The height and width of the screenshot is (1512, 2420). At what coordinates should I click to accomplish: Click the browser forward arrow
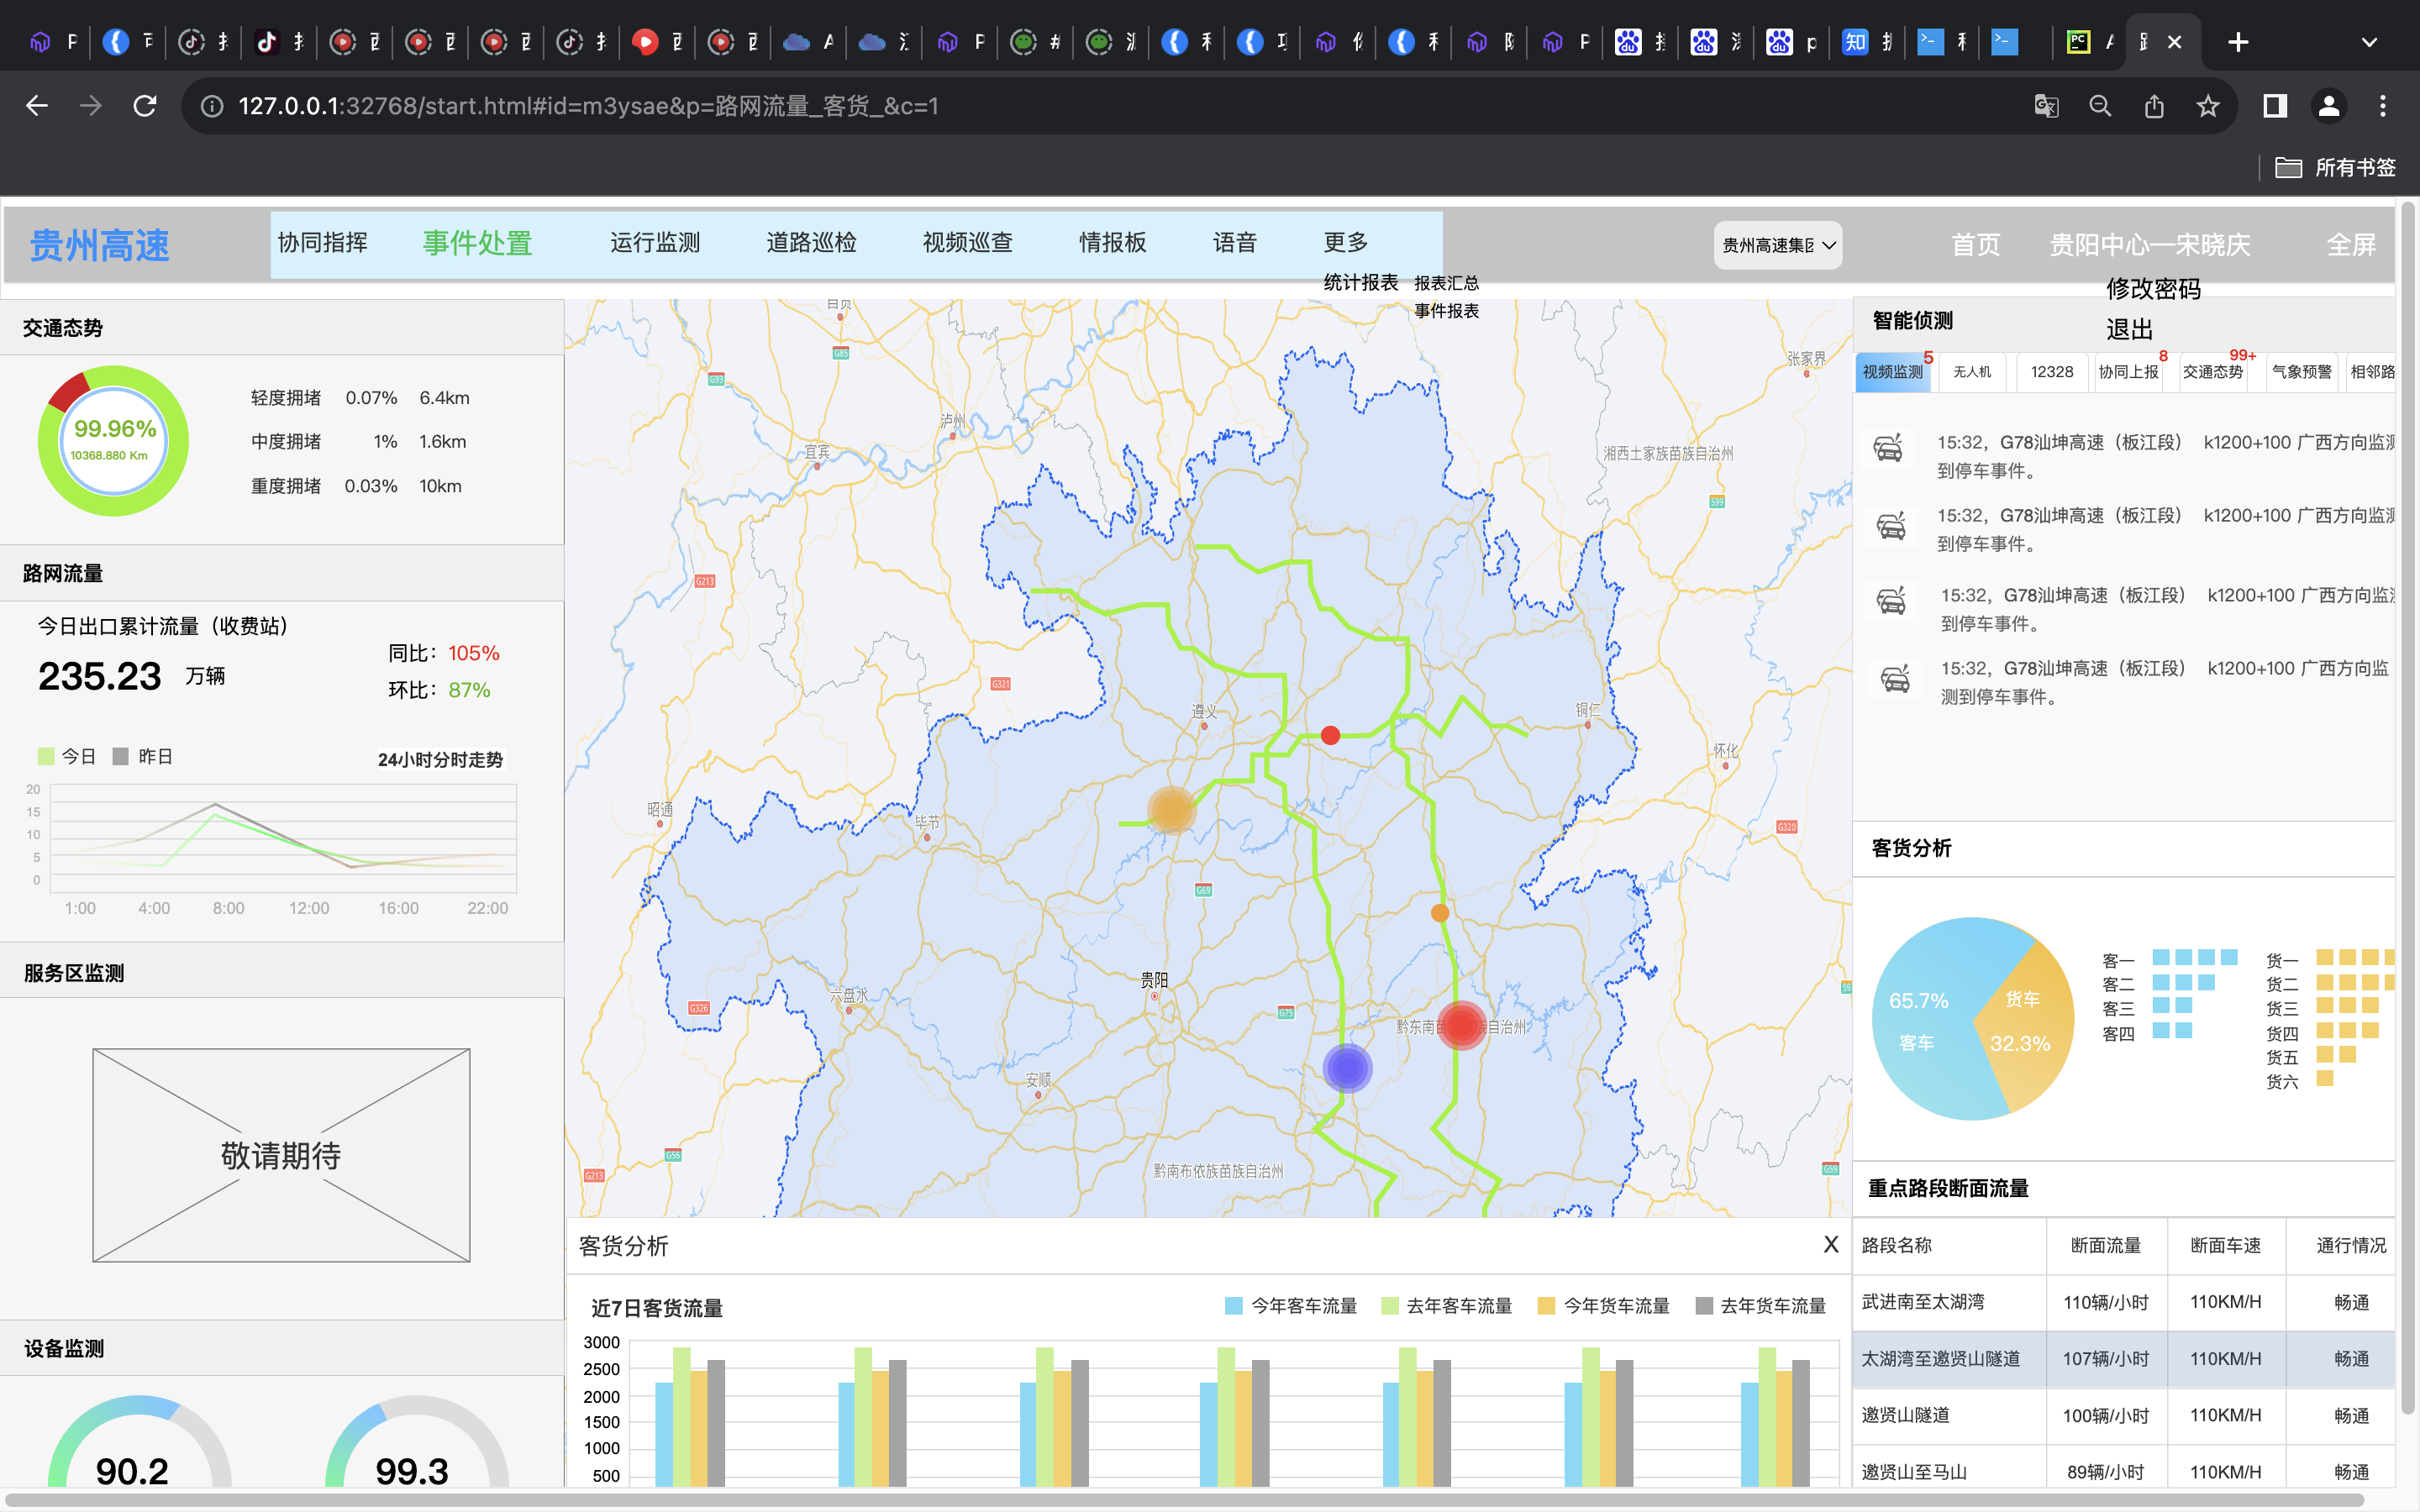(91, 106)
